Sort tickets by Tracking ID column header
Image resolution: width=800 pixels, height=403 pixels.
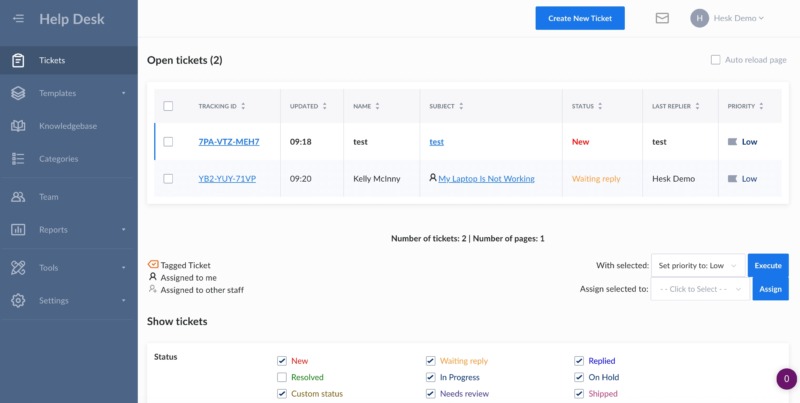pos(221,106)
